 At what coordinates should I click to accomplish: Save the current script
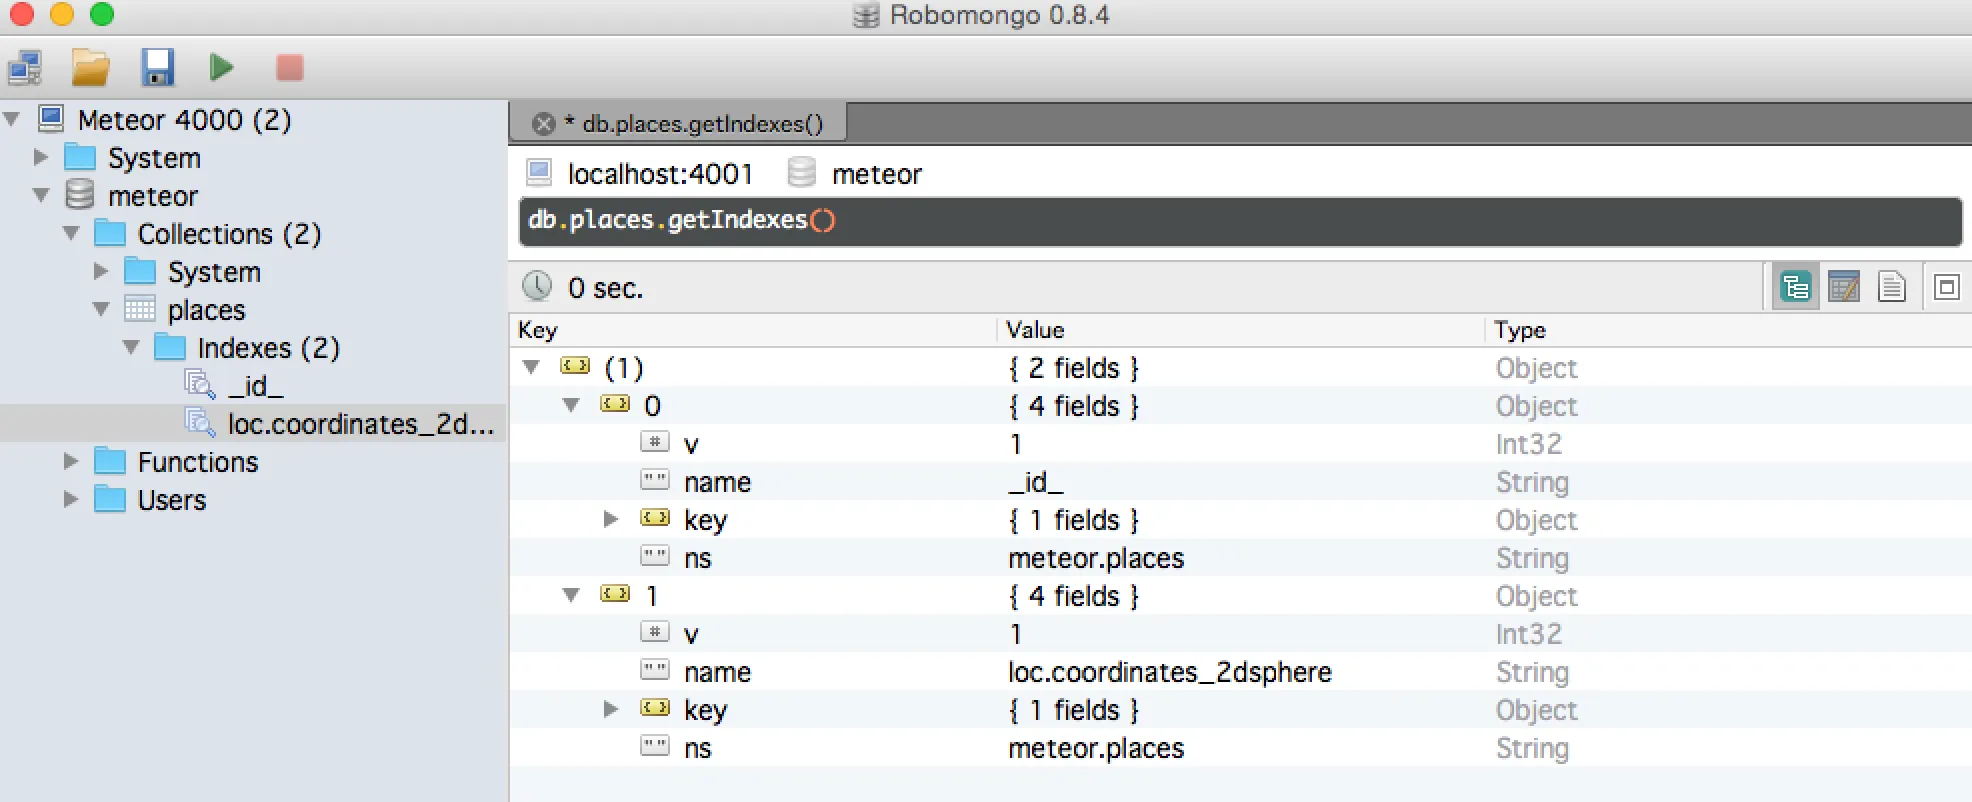[x=157, y=67]
